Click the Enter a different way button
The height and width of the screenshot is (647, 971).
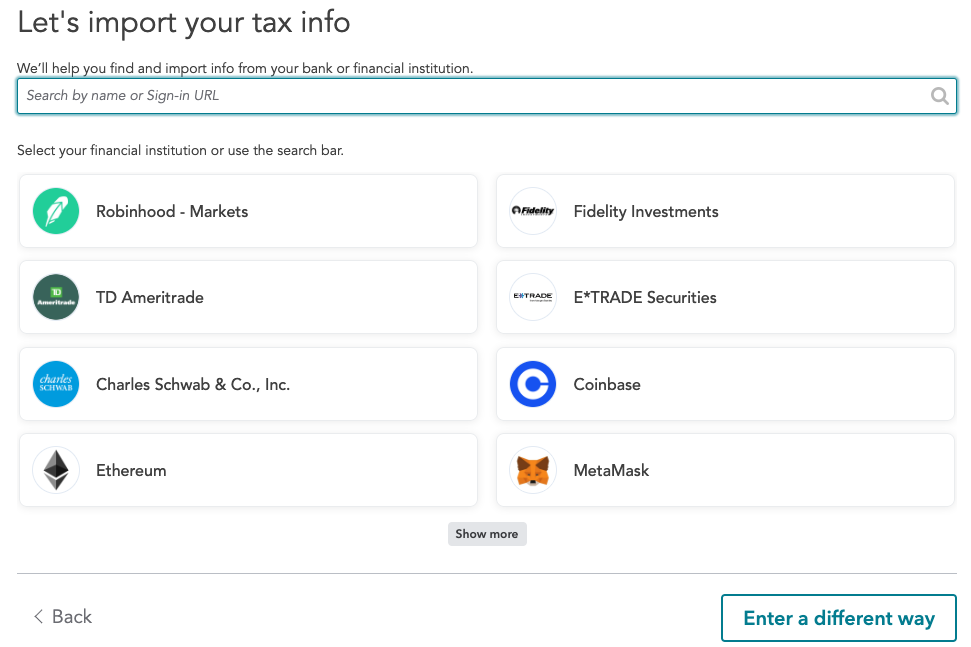pos(838,617)
